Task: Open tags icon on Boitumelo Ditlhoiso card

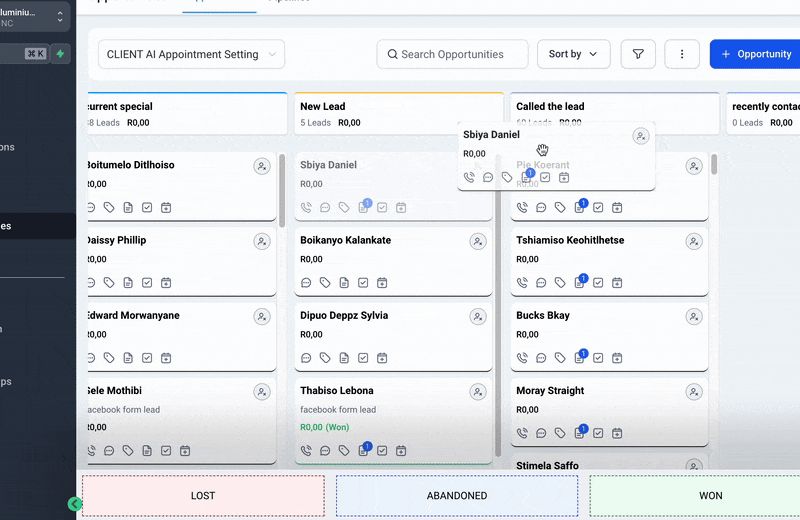Action: (109, 207)
